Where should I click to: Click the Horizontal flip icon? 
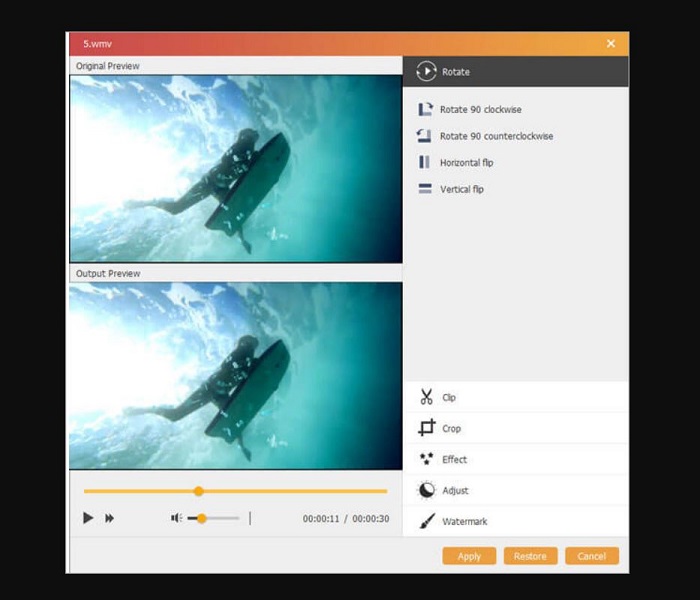pos(424,162)
